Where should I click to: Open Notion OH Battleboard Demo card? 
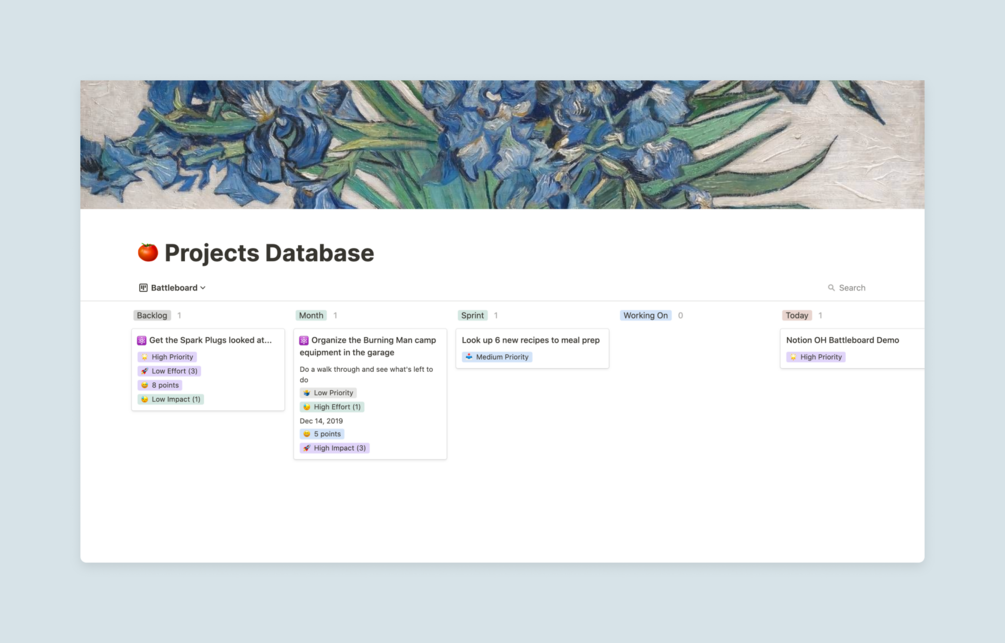pos(843,340)
